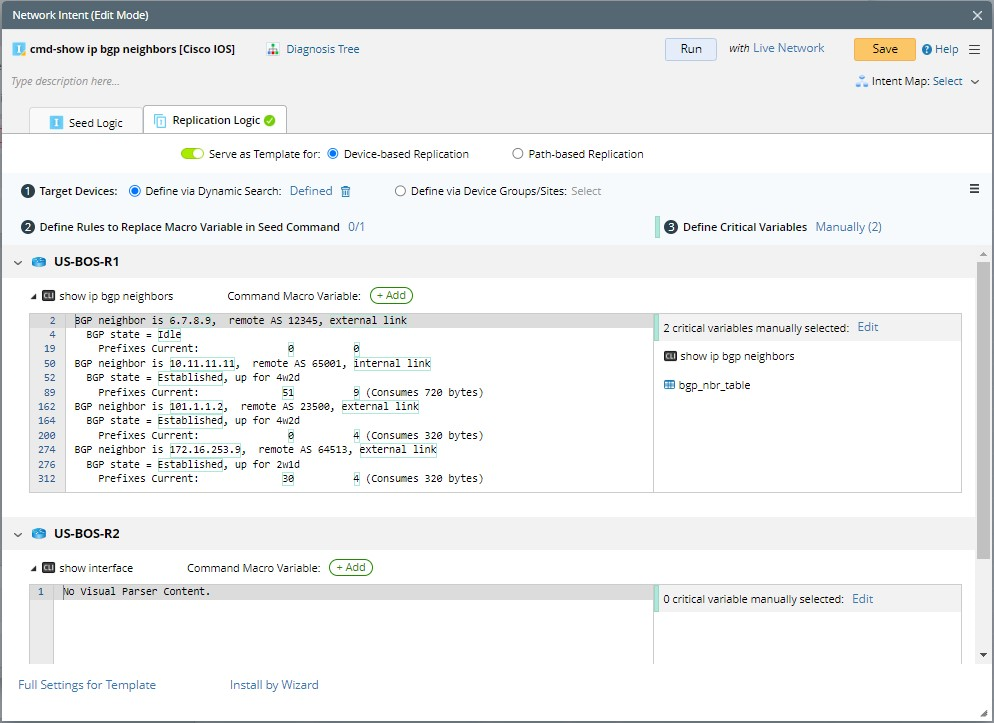Click the US-BOS-R1 router icon
This screenshot has width=994, height=723.
[39, 262]
